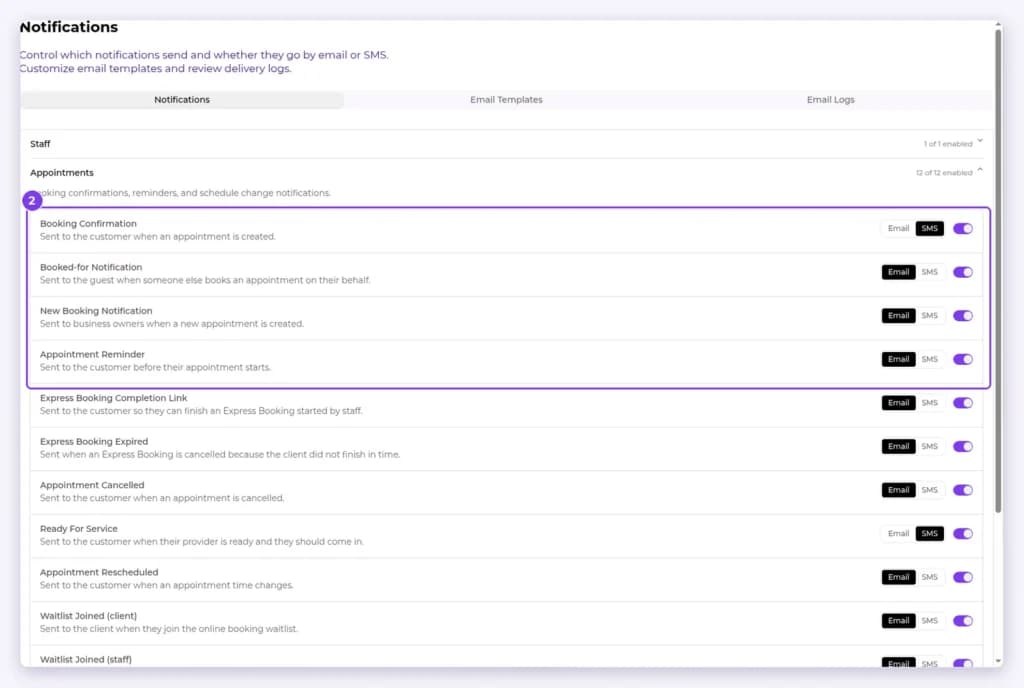Choose SMS for Express Booking Expired

[929, 447]
